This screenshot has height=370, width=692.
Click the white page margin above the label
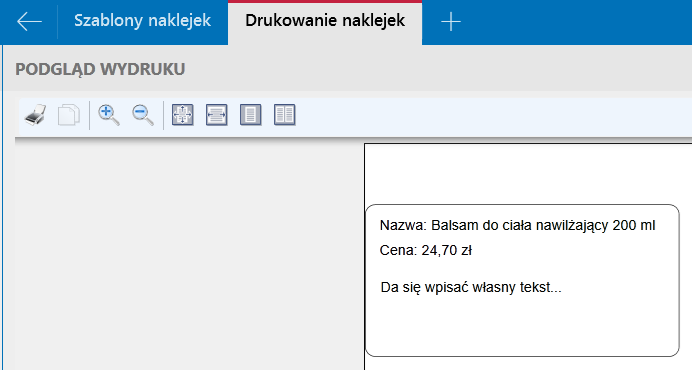point(527,174)
